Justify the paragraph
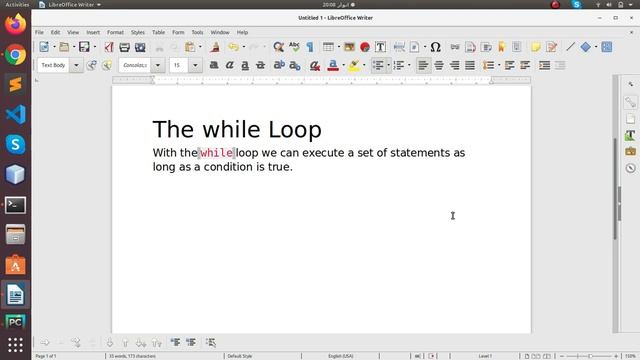Screen dimensions: 640x360 470,65
